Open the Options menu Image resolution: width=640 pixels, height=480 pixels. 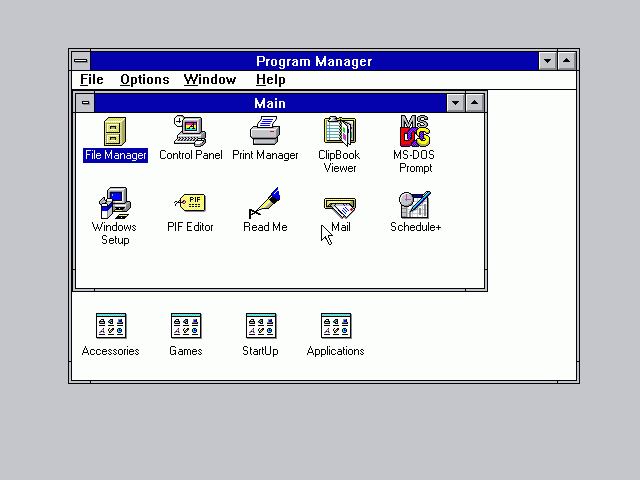coord(144,80)
